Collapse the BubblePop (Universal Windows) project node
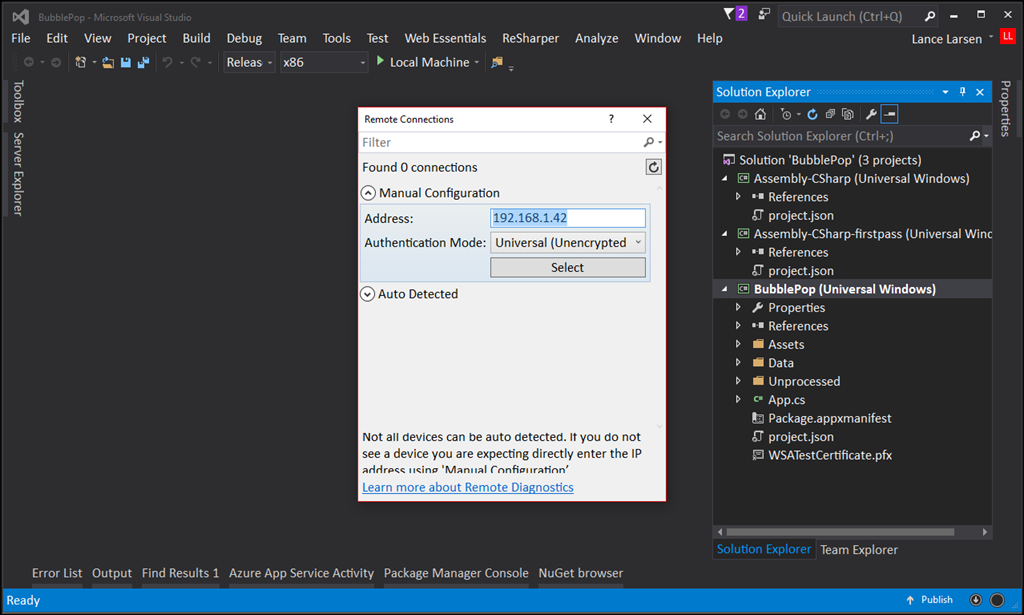The height and width of the screenshot is (615, 1024). coord(725,289)
